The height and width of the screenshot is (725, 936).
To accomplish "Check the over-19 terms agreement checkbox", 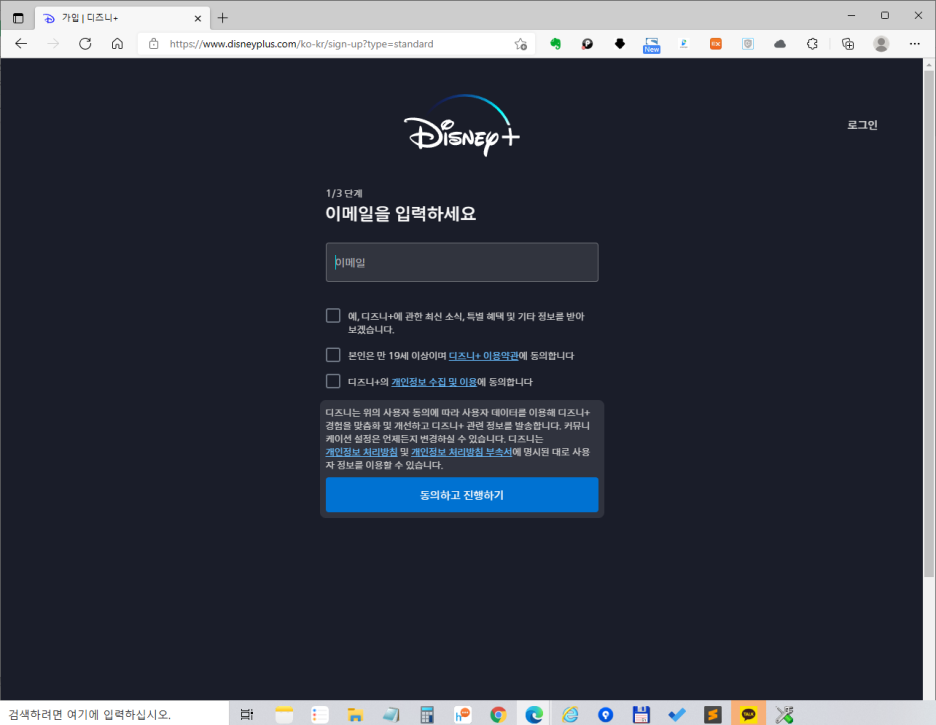I will pos(333,355).
